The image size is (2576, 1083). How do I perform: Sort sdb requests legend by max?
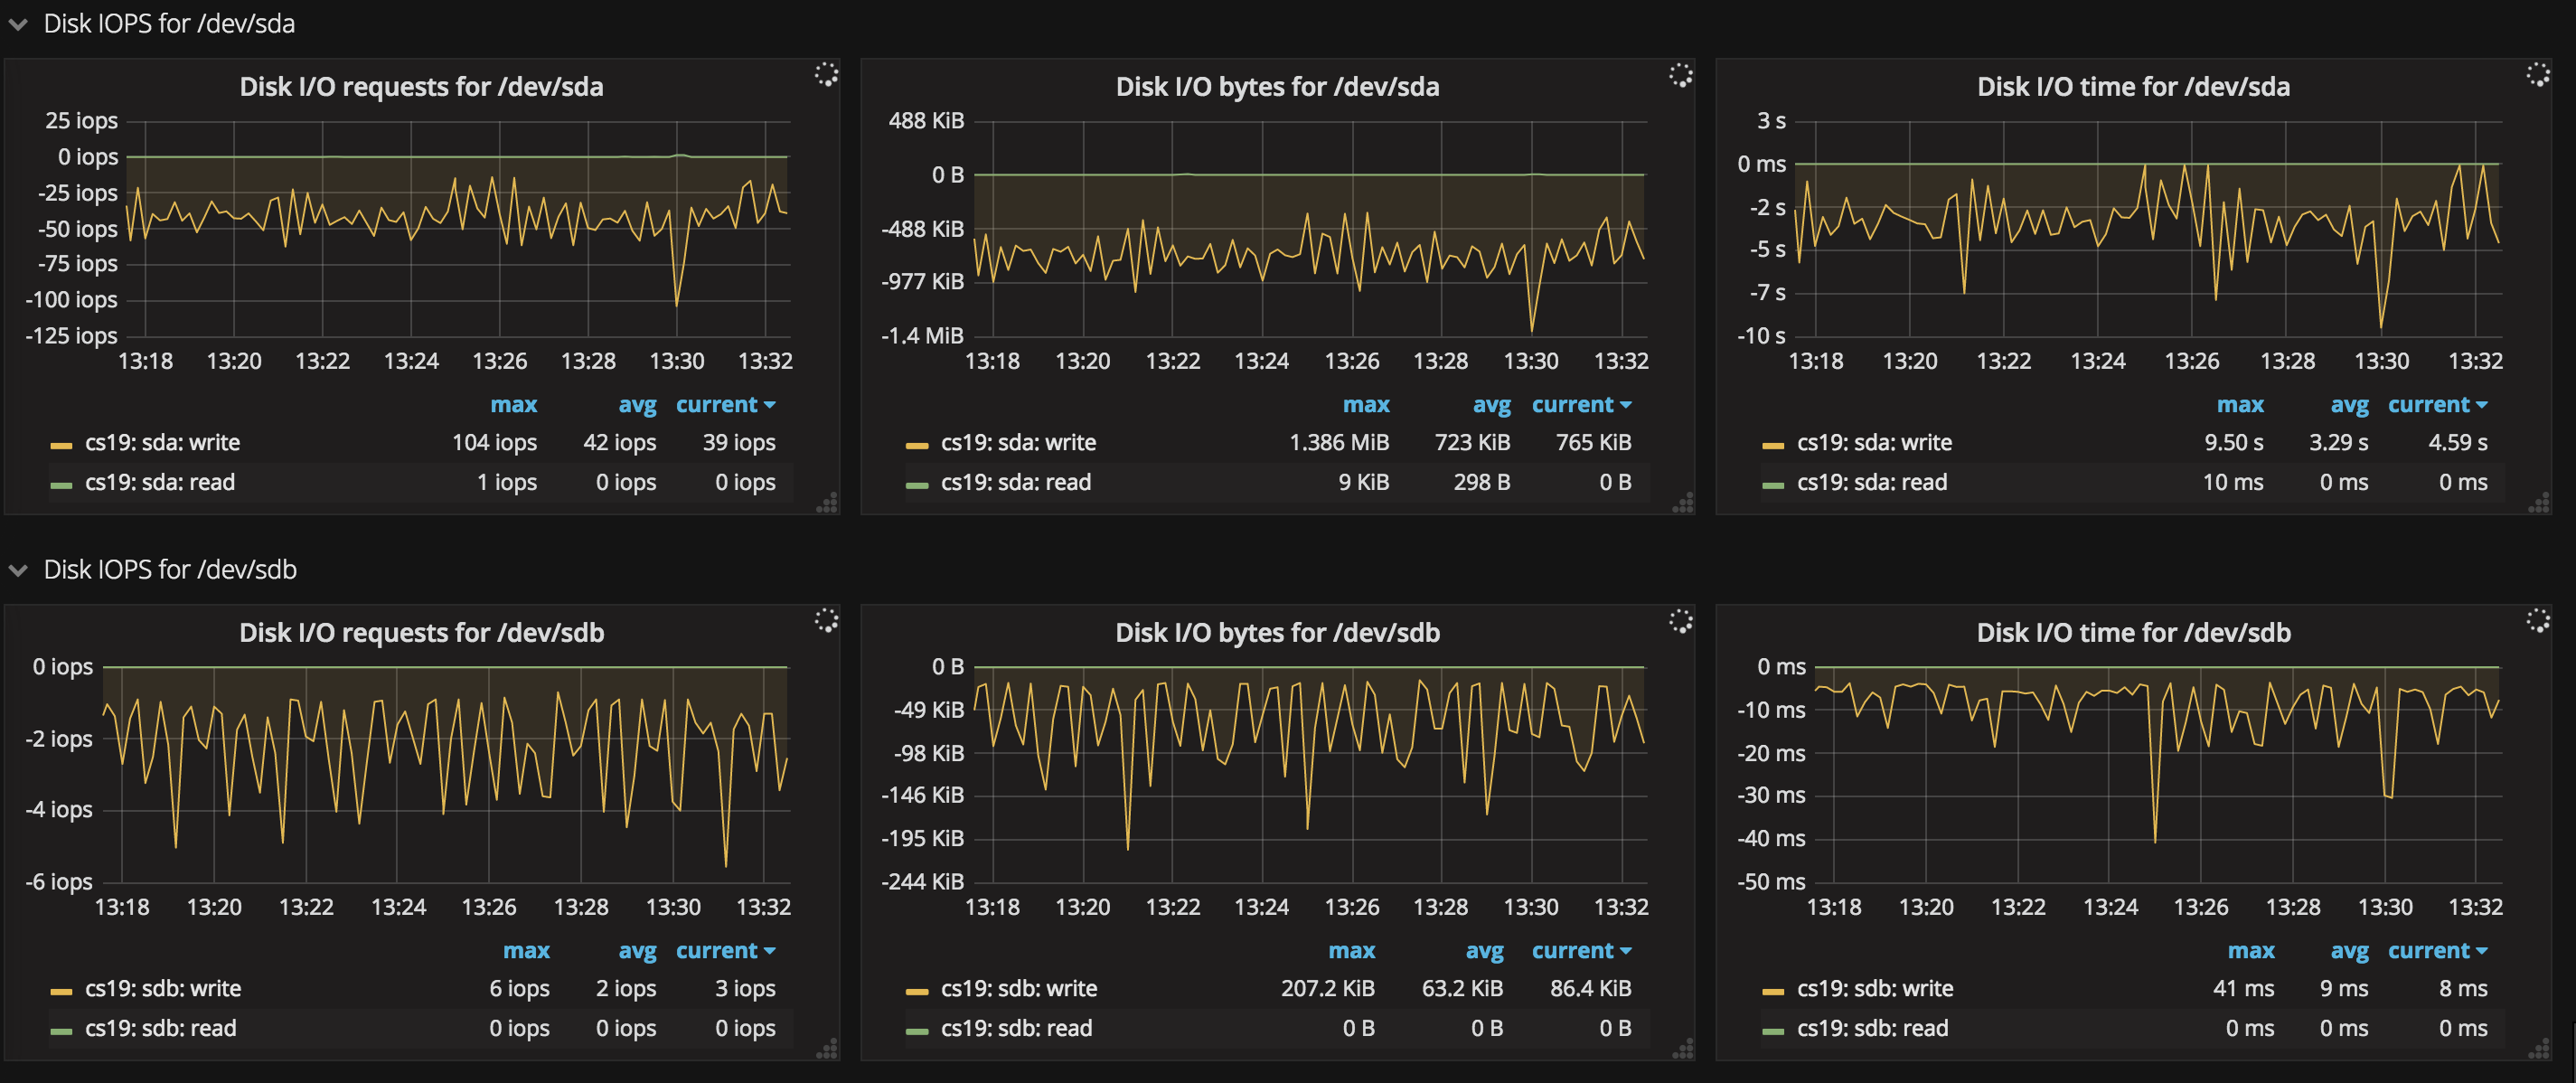526,951
